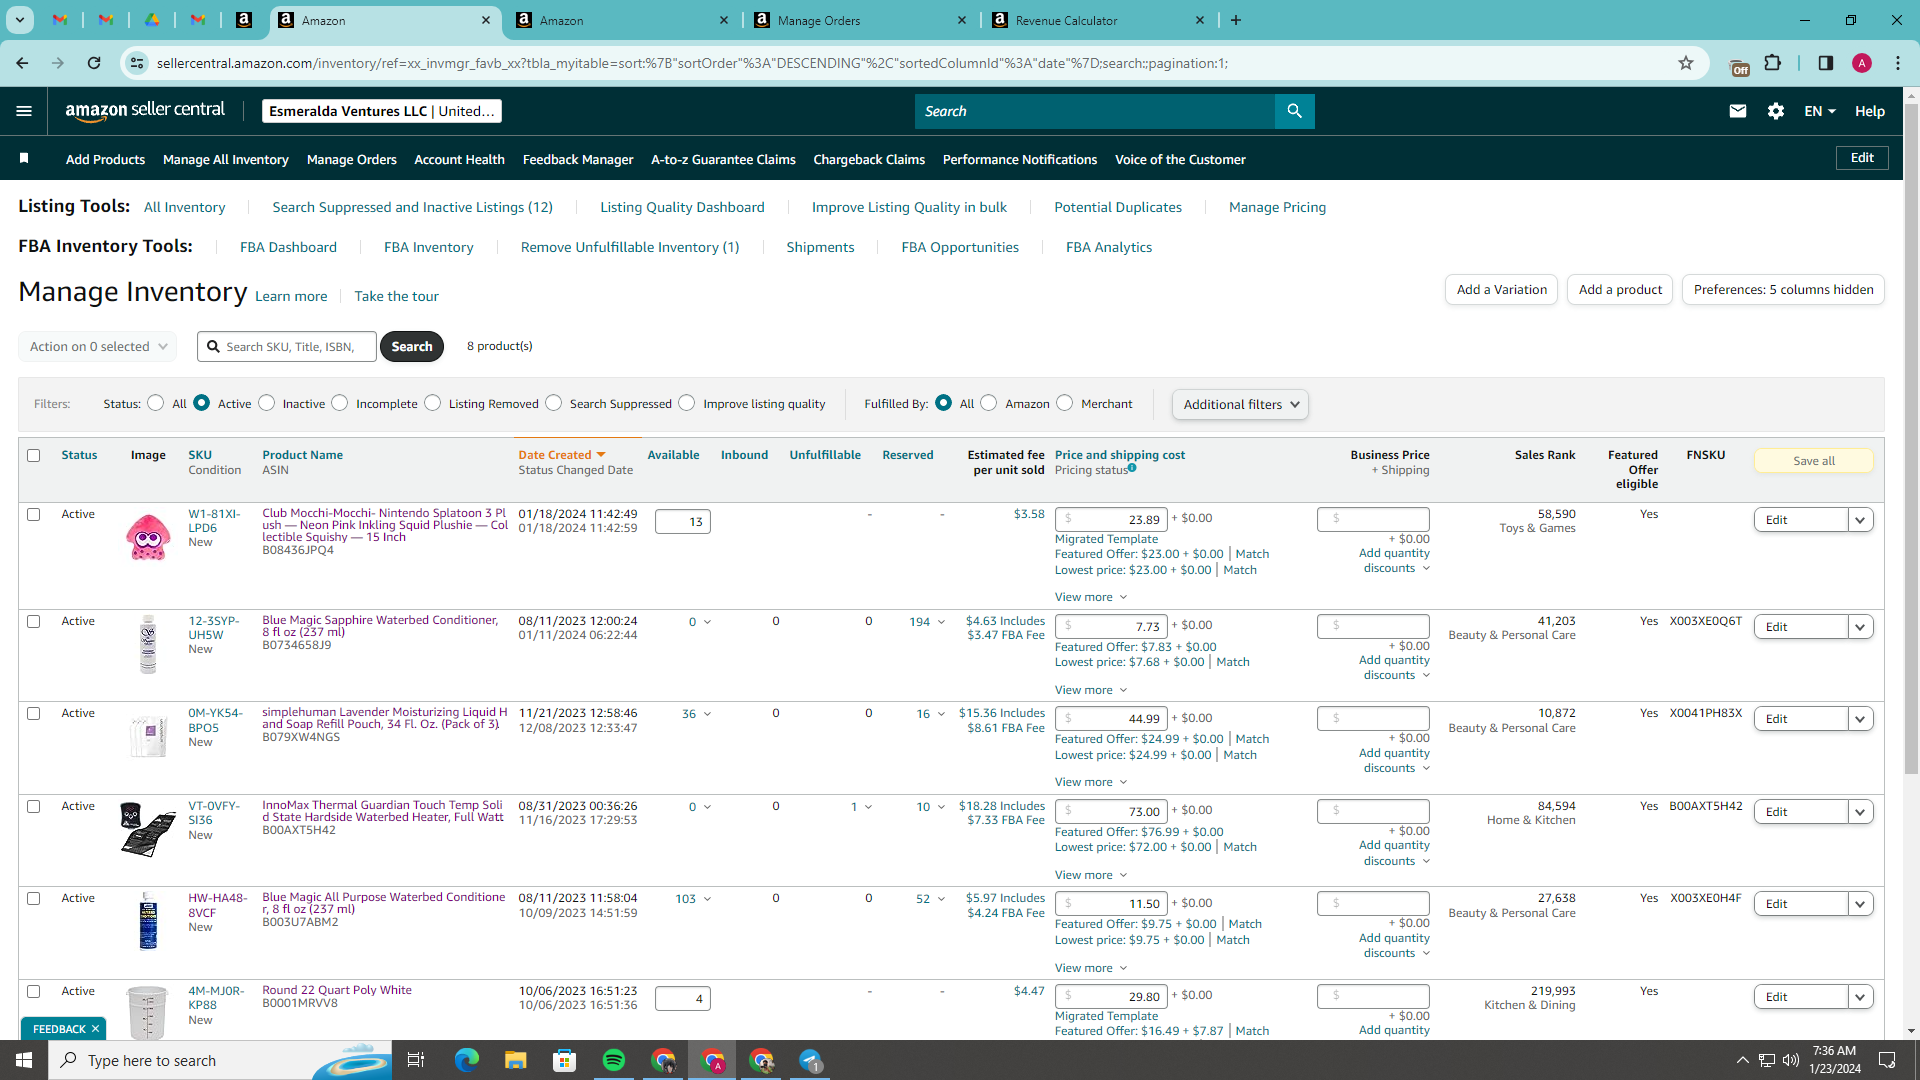The width and height of the screenshot is (1920, 1080).
Task: Open Preferences: 5 columns hidden button
Action: point(1783,290)
